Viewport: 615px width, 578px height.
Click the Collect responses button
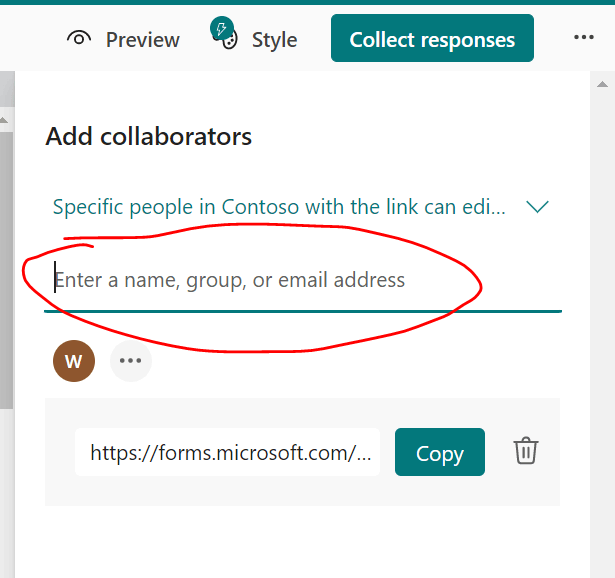coord(432,38)
